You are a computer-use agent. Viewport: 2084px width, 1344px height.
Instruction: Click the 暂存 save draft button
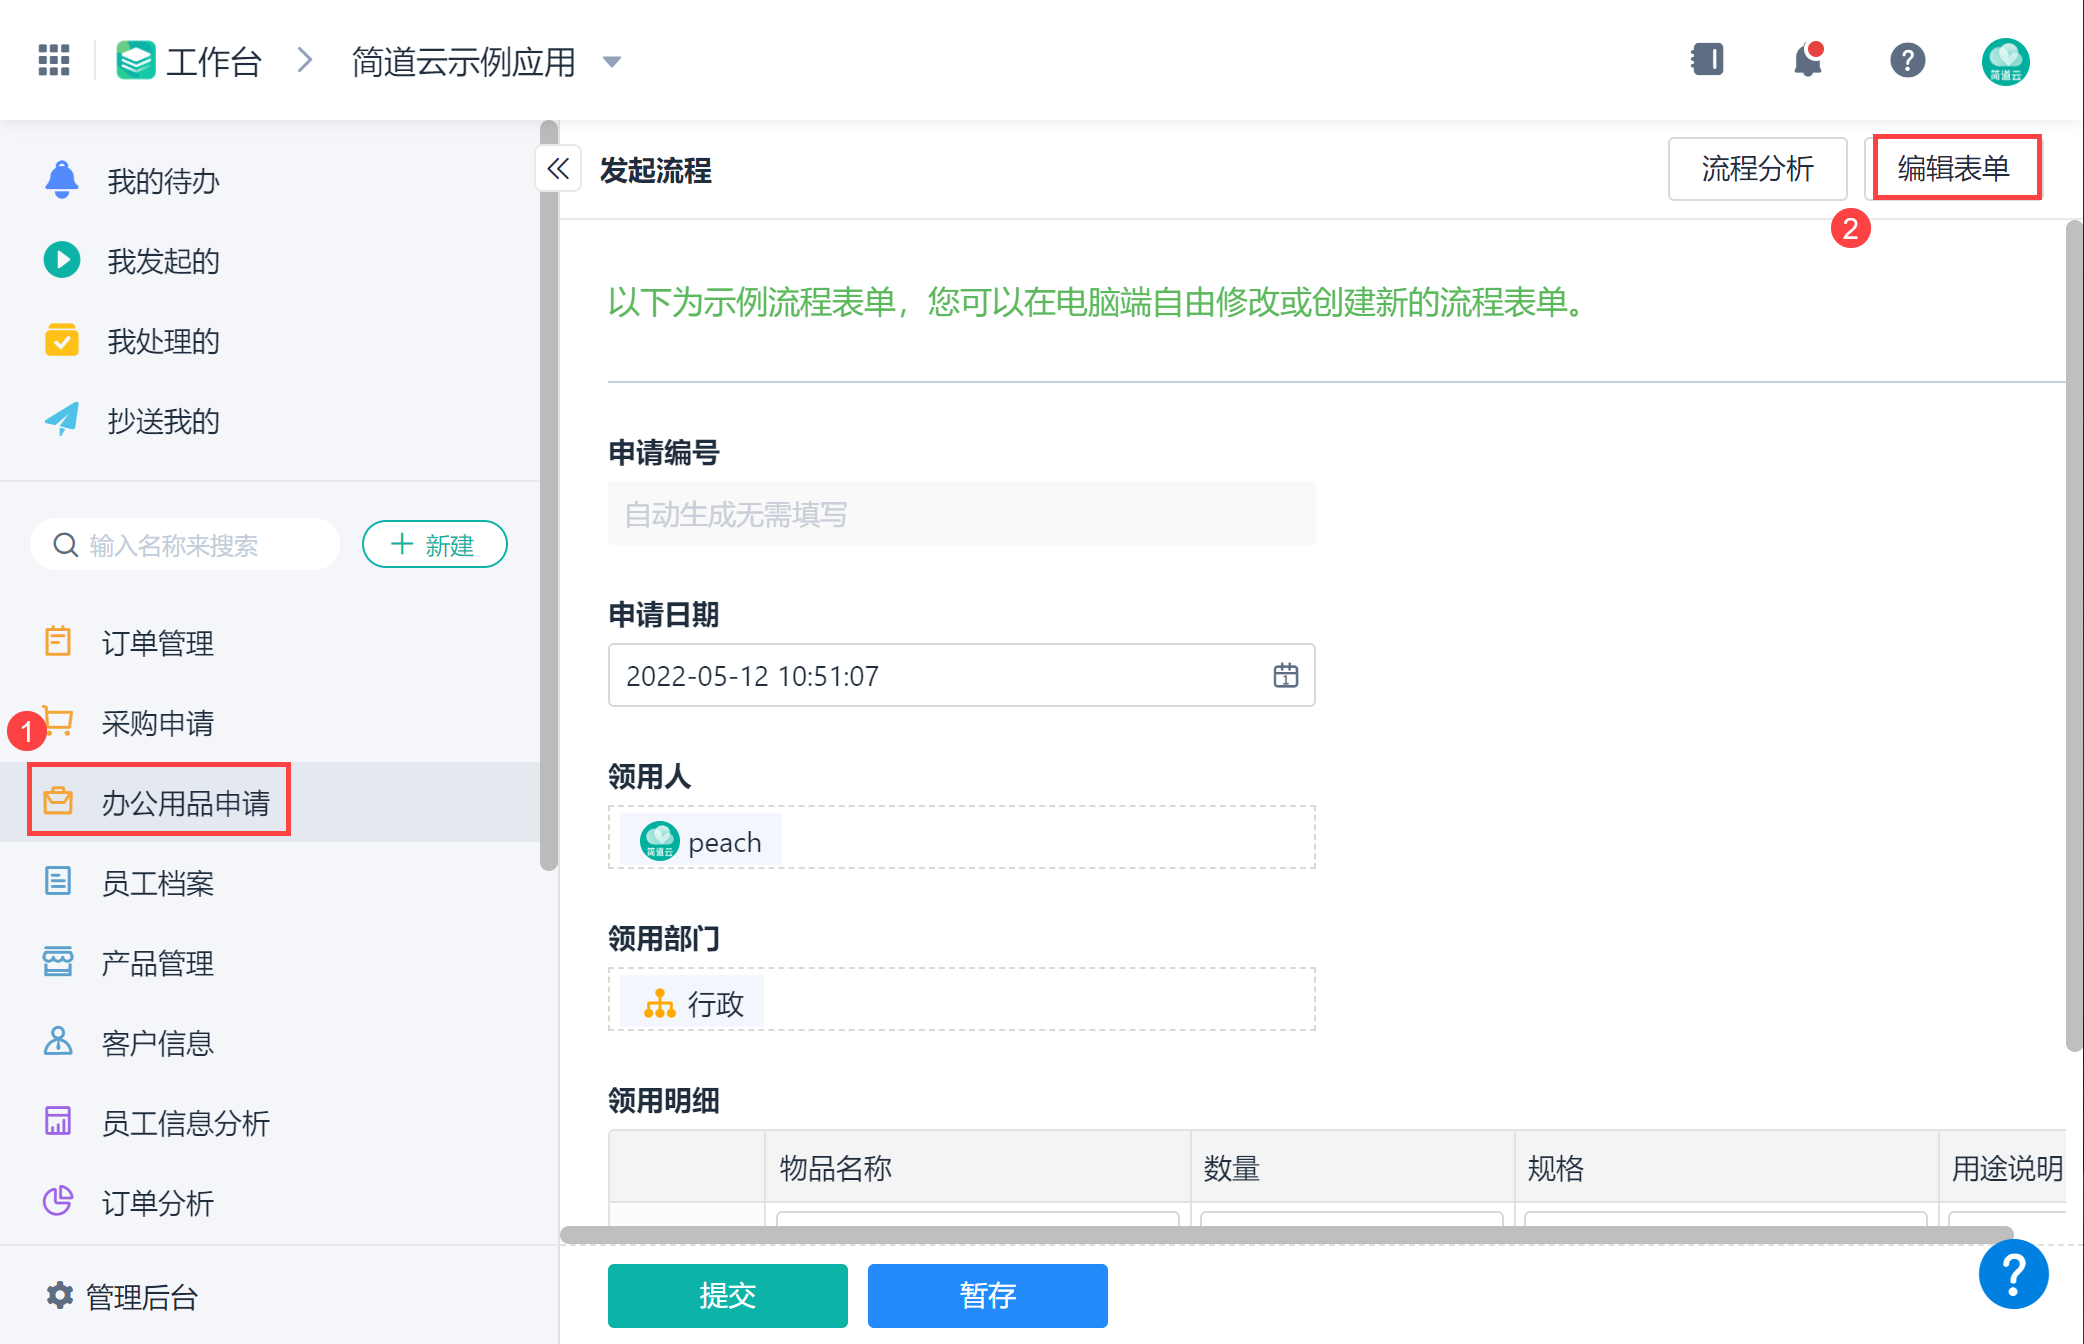987,1295
